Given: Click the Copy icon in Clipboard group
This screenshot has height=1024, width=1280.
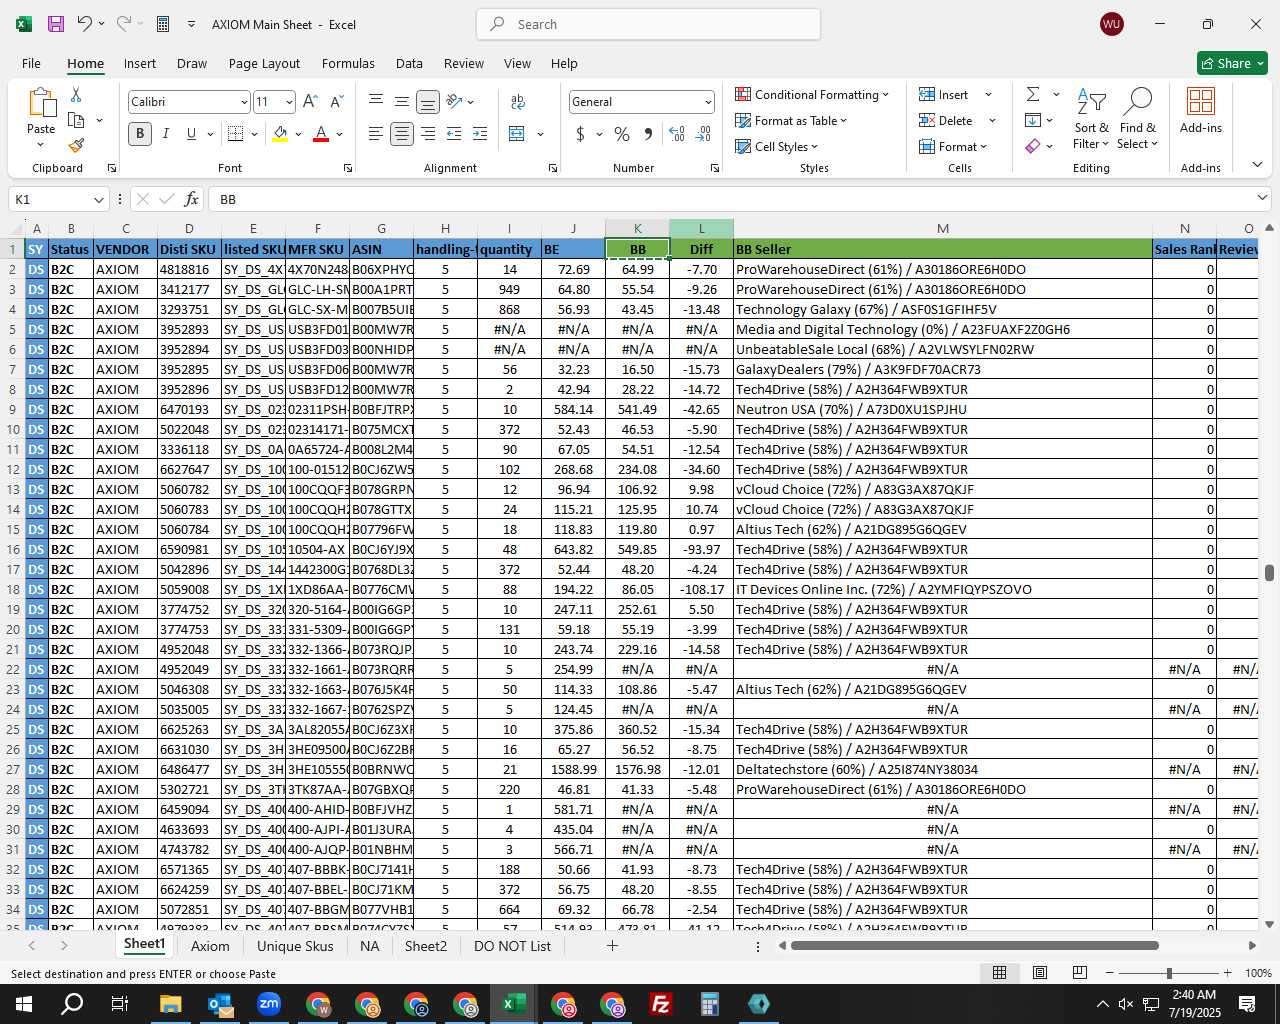Looking at the screenshot, I should pyautogui.click(x=76, y=120).
